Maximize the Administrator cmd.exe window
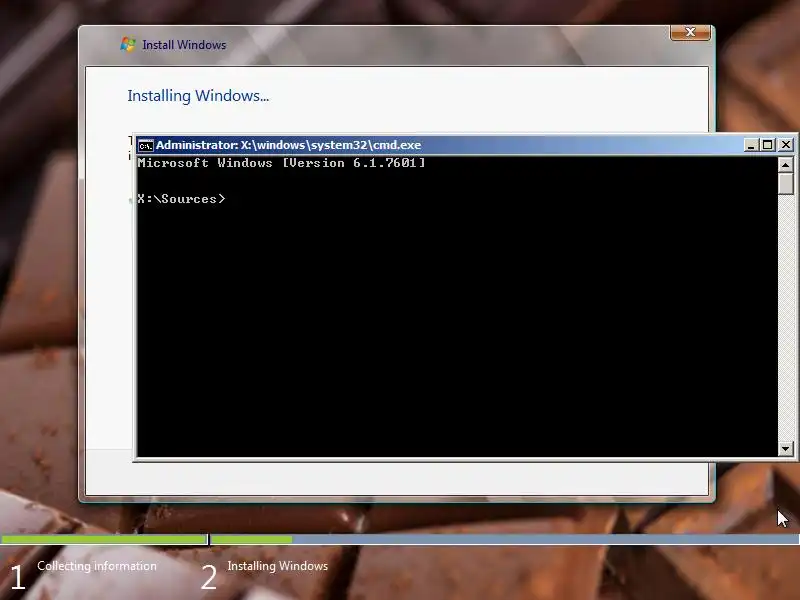This screenshot has width=800, height=600. (767, 145)
